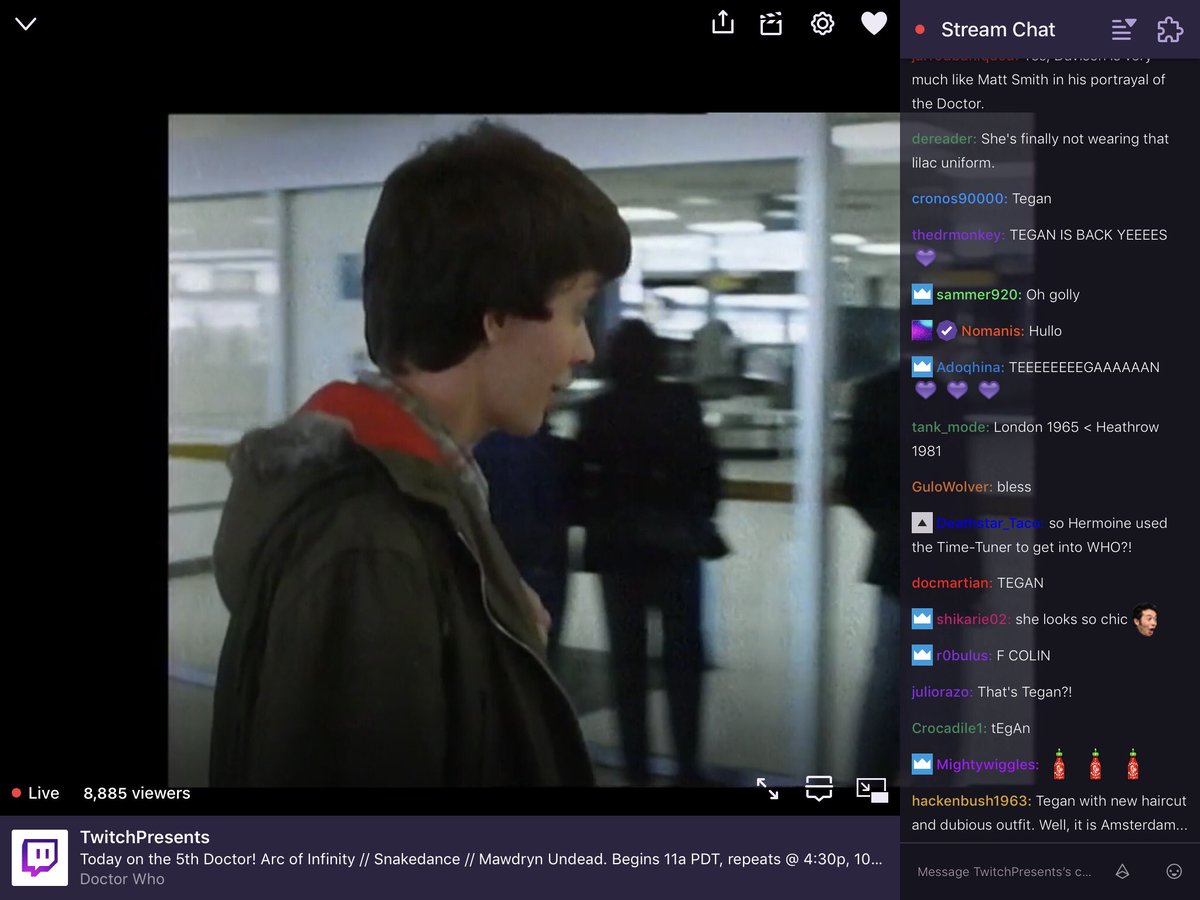Tap sammer920's crown subscriber badge
Image resolution: width=1200 pixels, height=900 pixels.
(922, 295)
